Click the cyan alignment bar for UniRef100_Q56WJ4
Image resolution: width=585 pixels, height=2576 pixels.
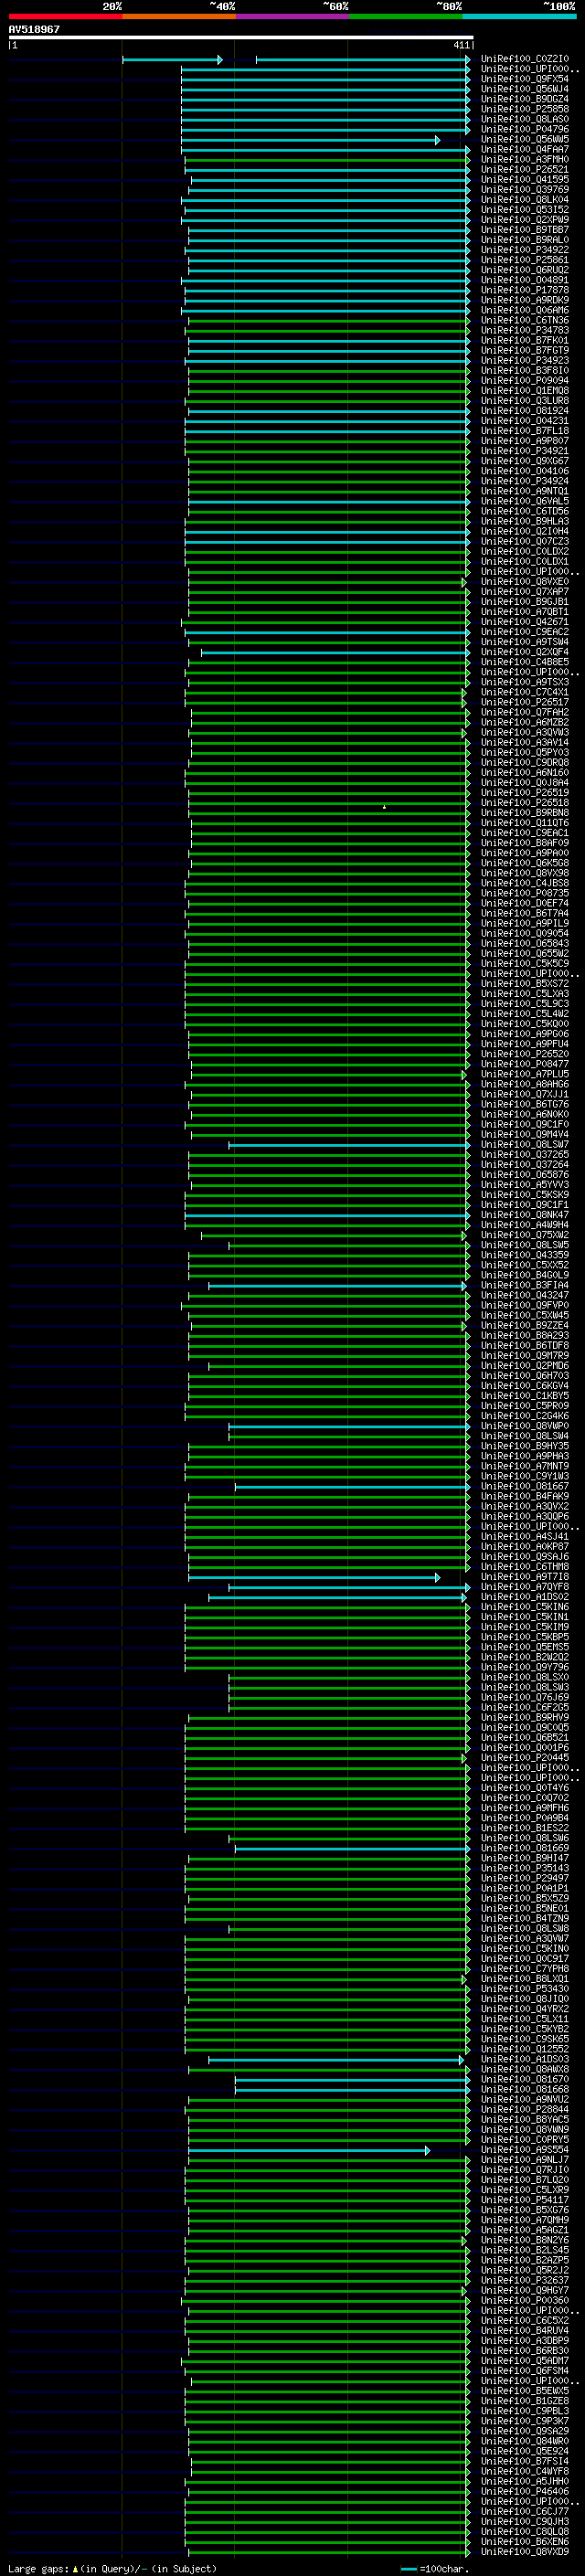[325, 90]
